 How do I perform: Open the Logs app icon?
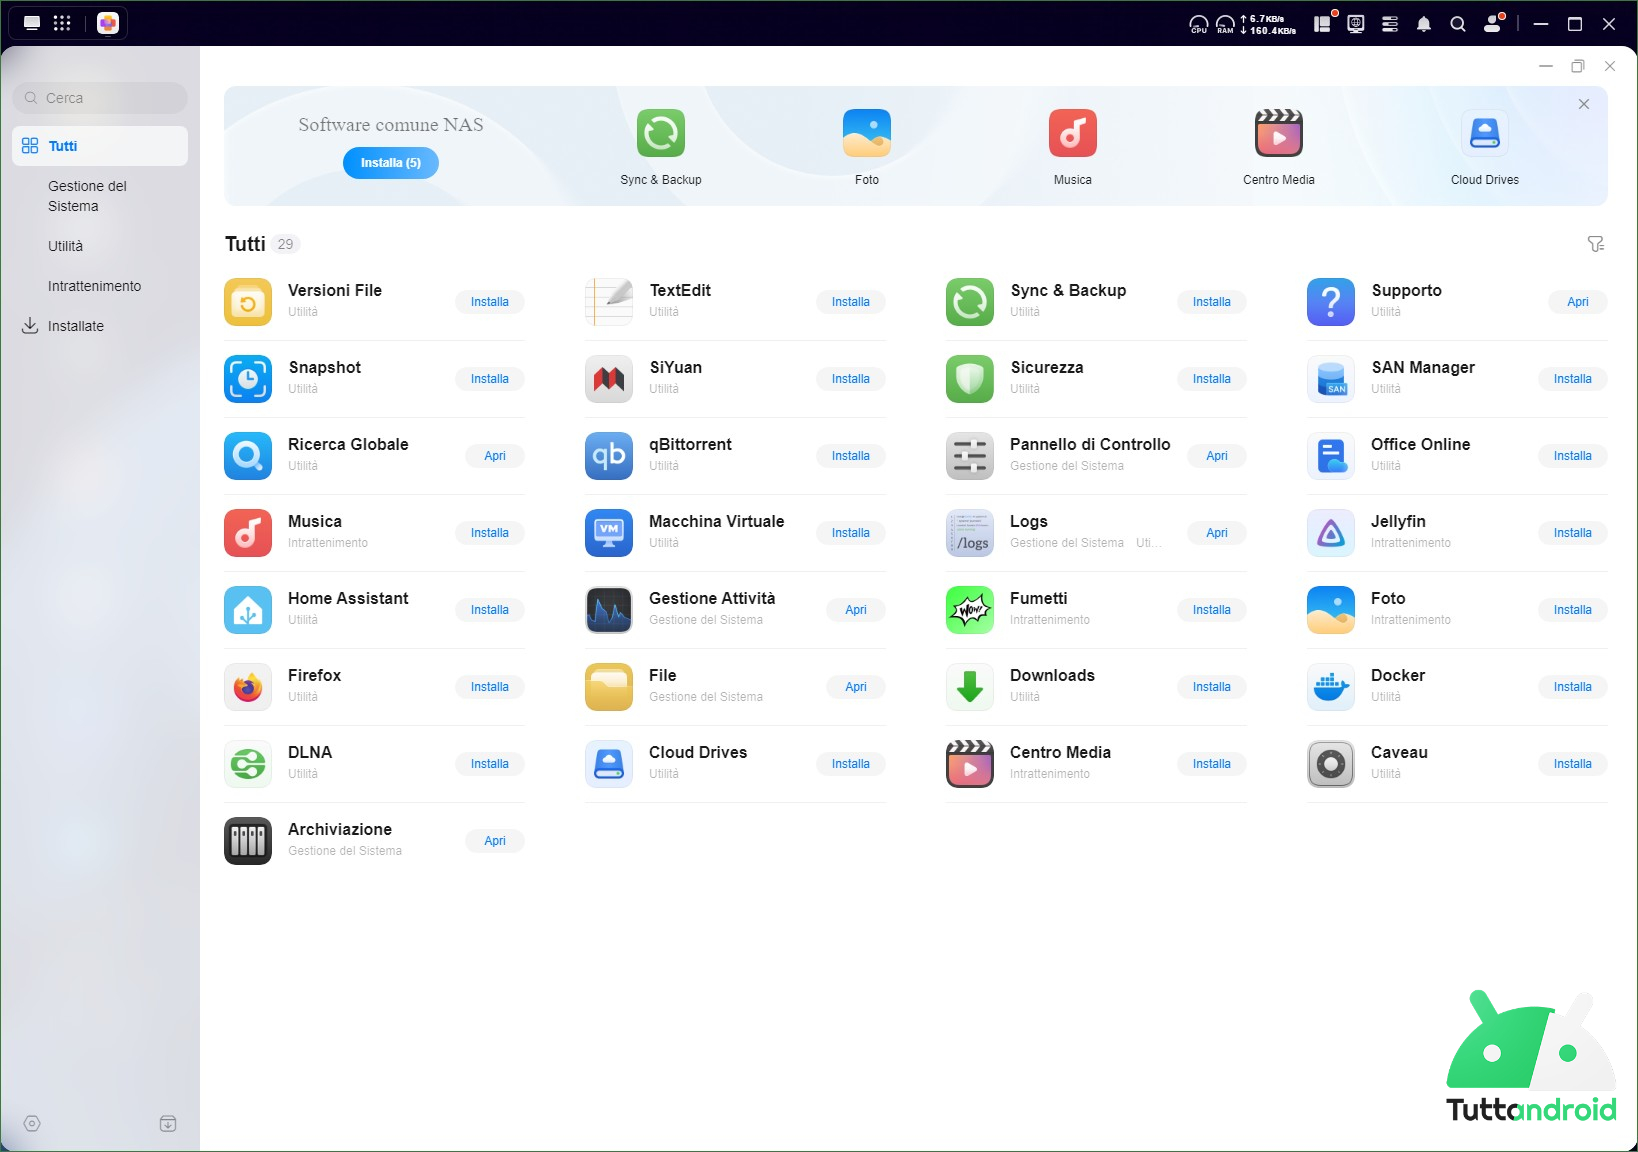(x=970, y=533)
